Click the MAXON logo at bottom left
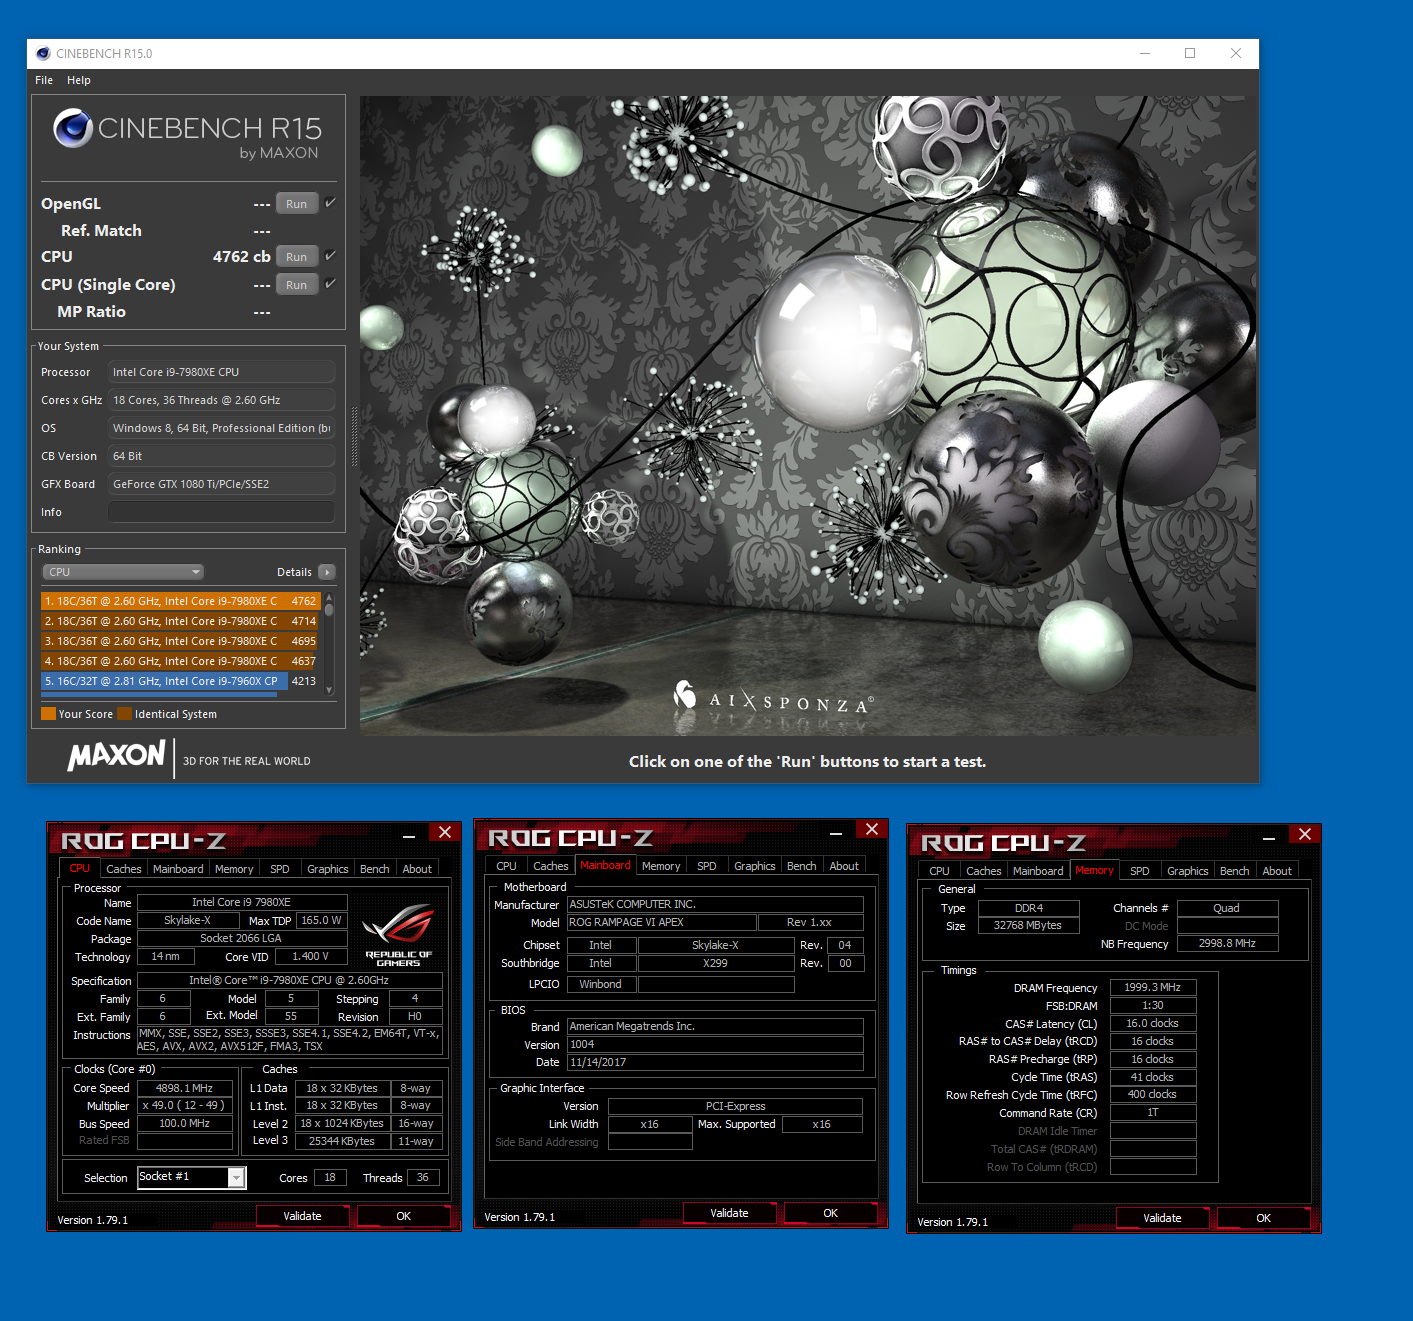This screenshot has height=1321, width=1413. point(116,755)
